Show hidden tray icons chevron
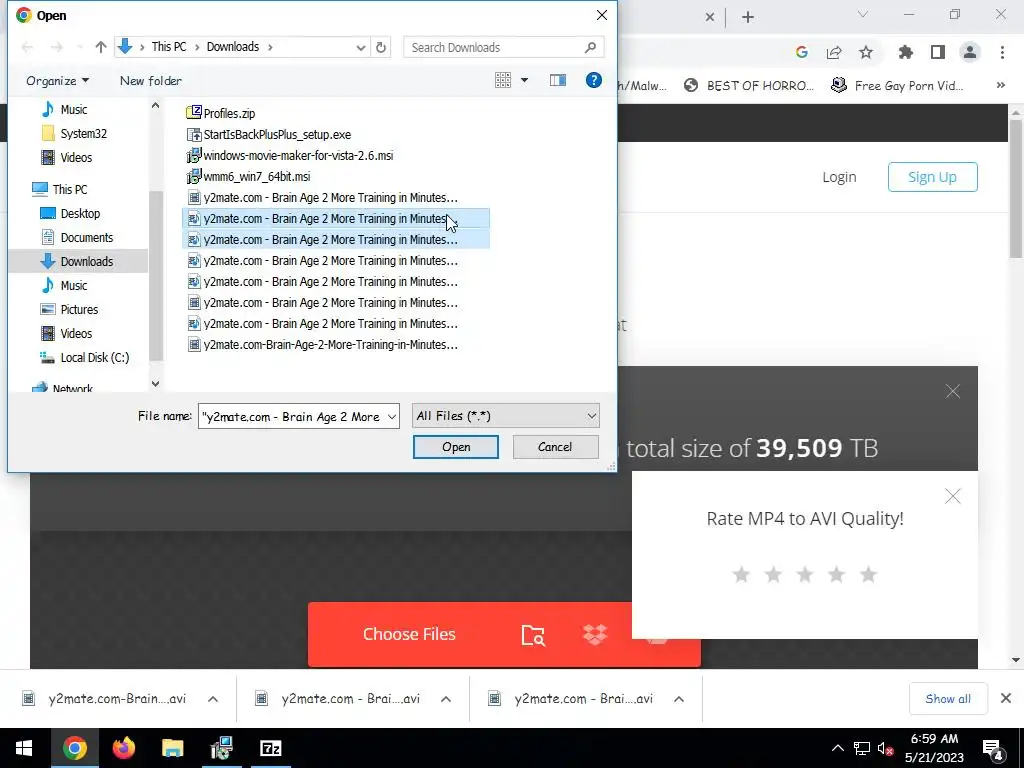This screenshot has width=1024, height=768. (837, 748)
